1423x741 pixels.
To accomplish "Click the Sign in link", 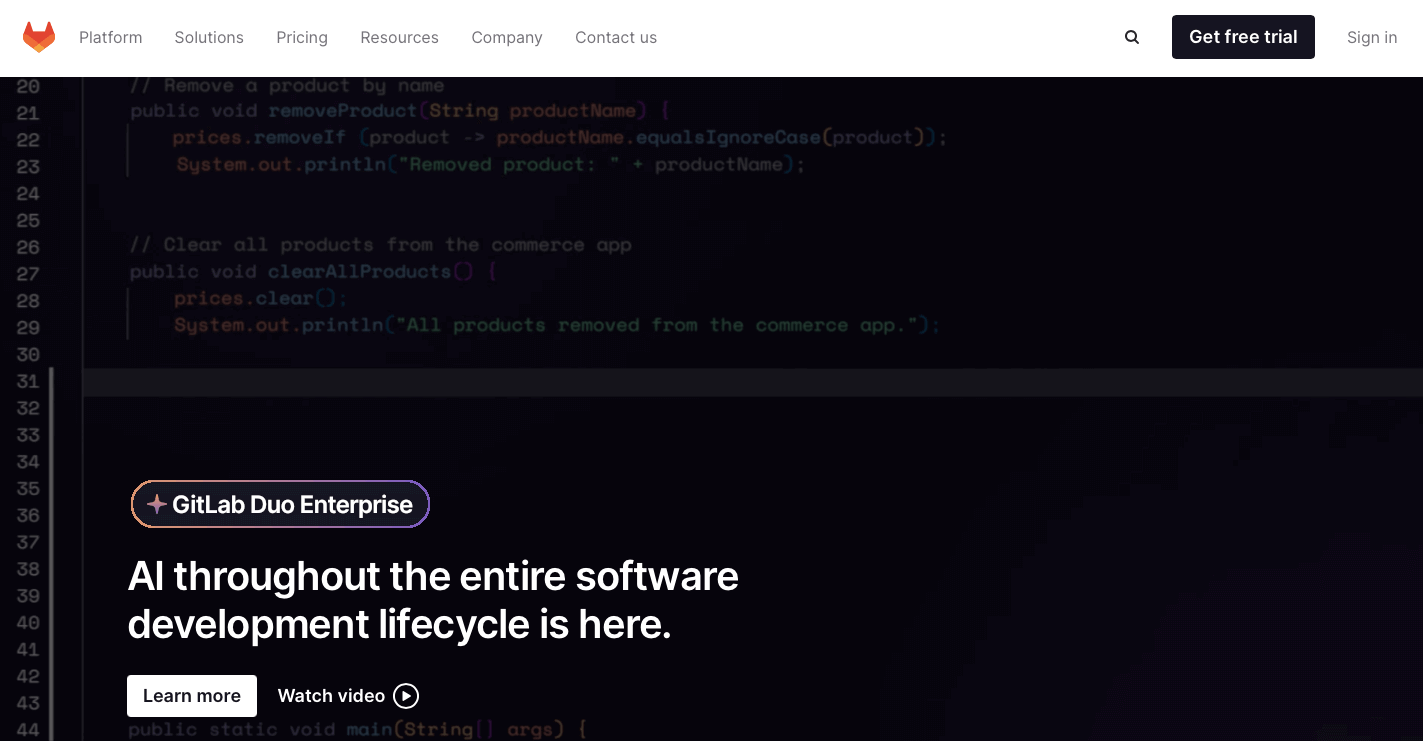I will [1372, 37].
